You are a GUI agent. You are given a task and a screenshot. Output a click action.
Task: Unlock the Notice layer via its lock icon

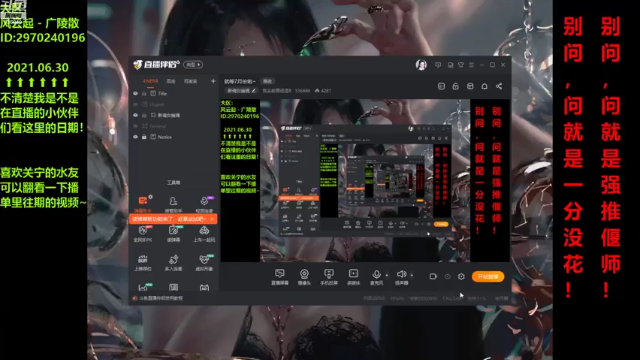(144, 137)
